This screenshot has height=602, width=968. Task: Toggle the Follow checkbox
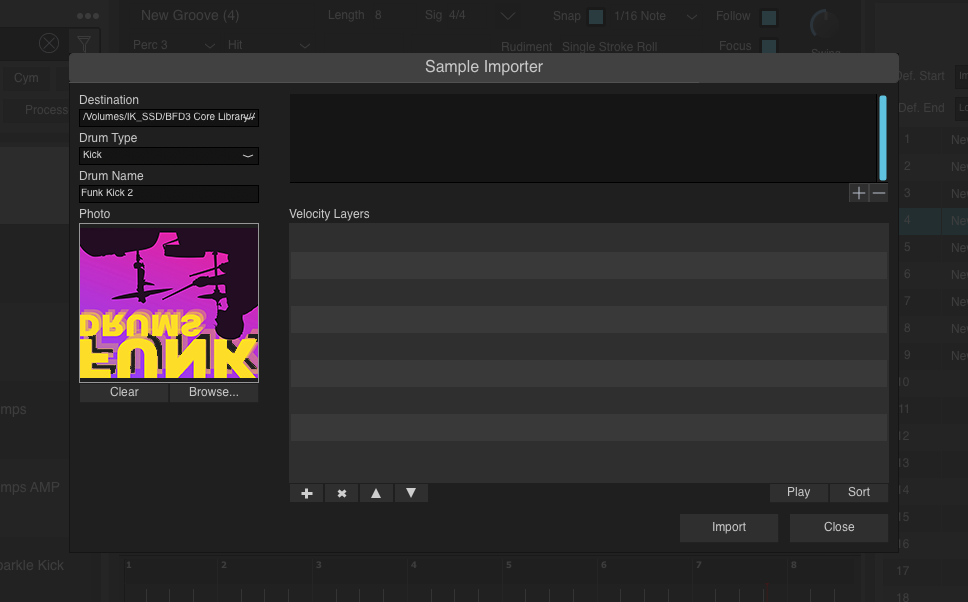(x=769, y=17)
